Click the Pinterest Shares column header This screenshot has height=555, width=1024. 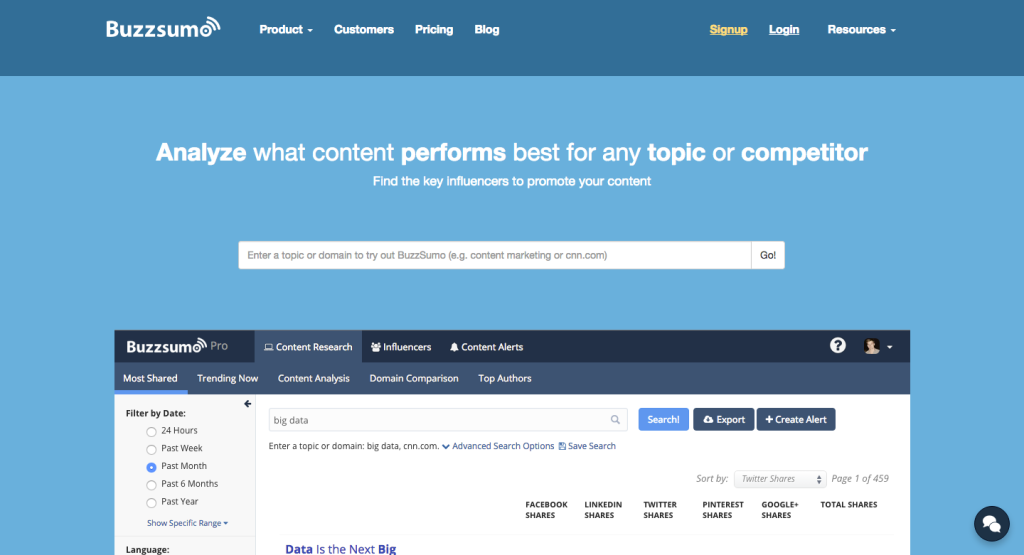click(x=723, y=510)
